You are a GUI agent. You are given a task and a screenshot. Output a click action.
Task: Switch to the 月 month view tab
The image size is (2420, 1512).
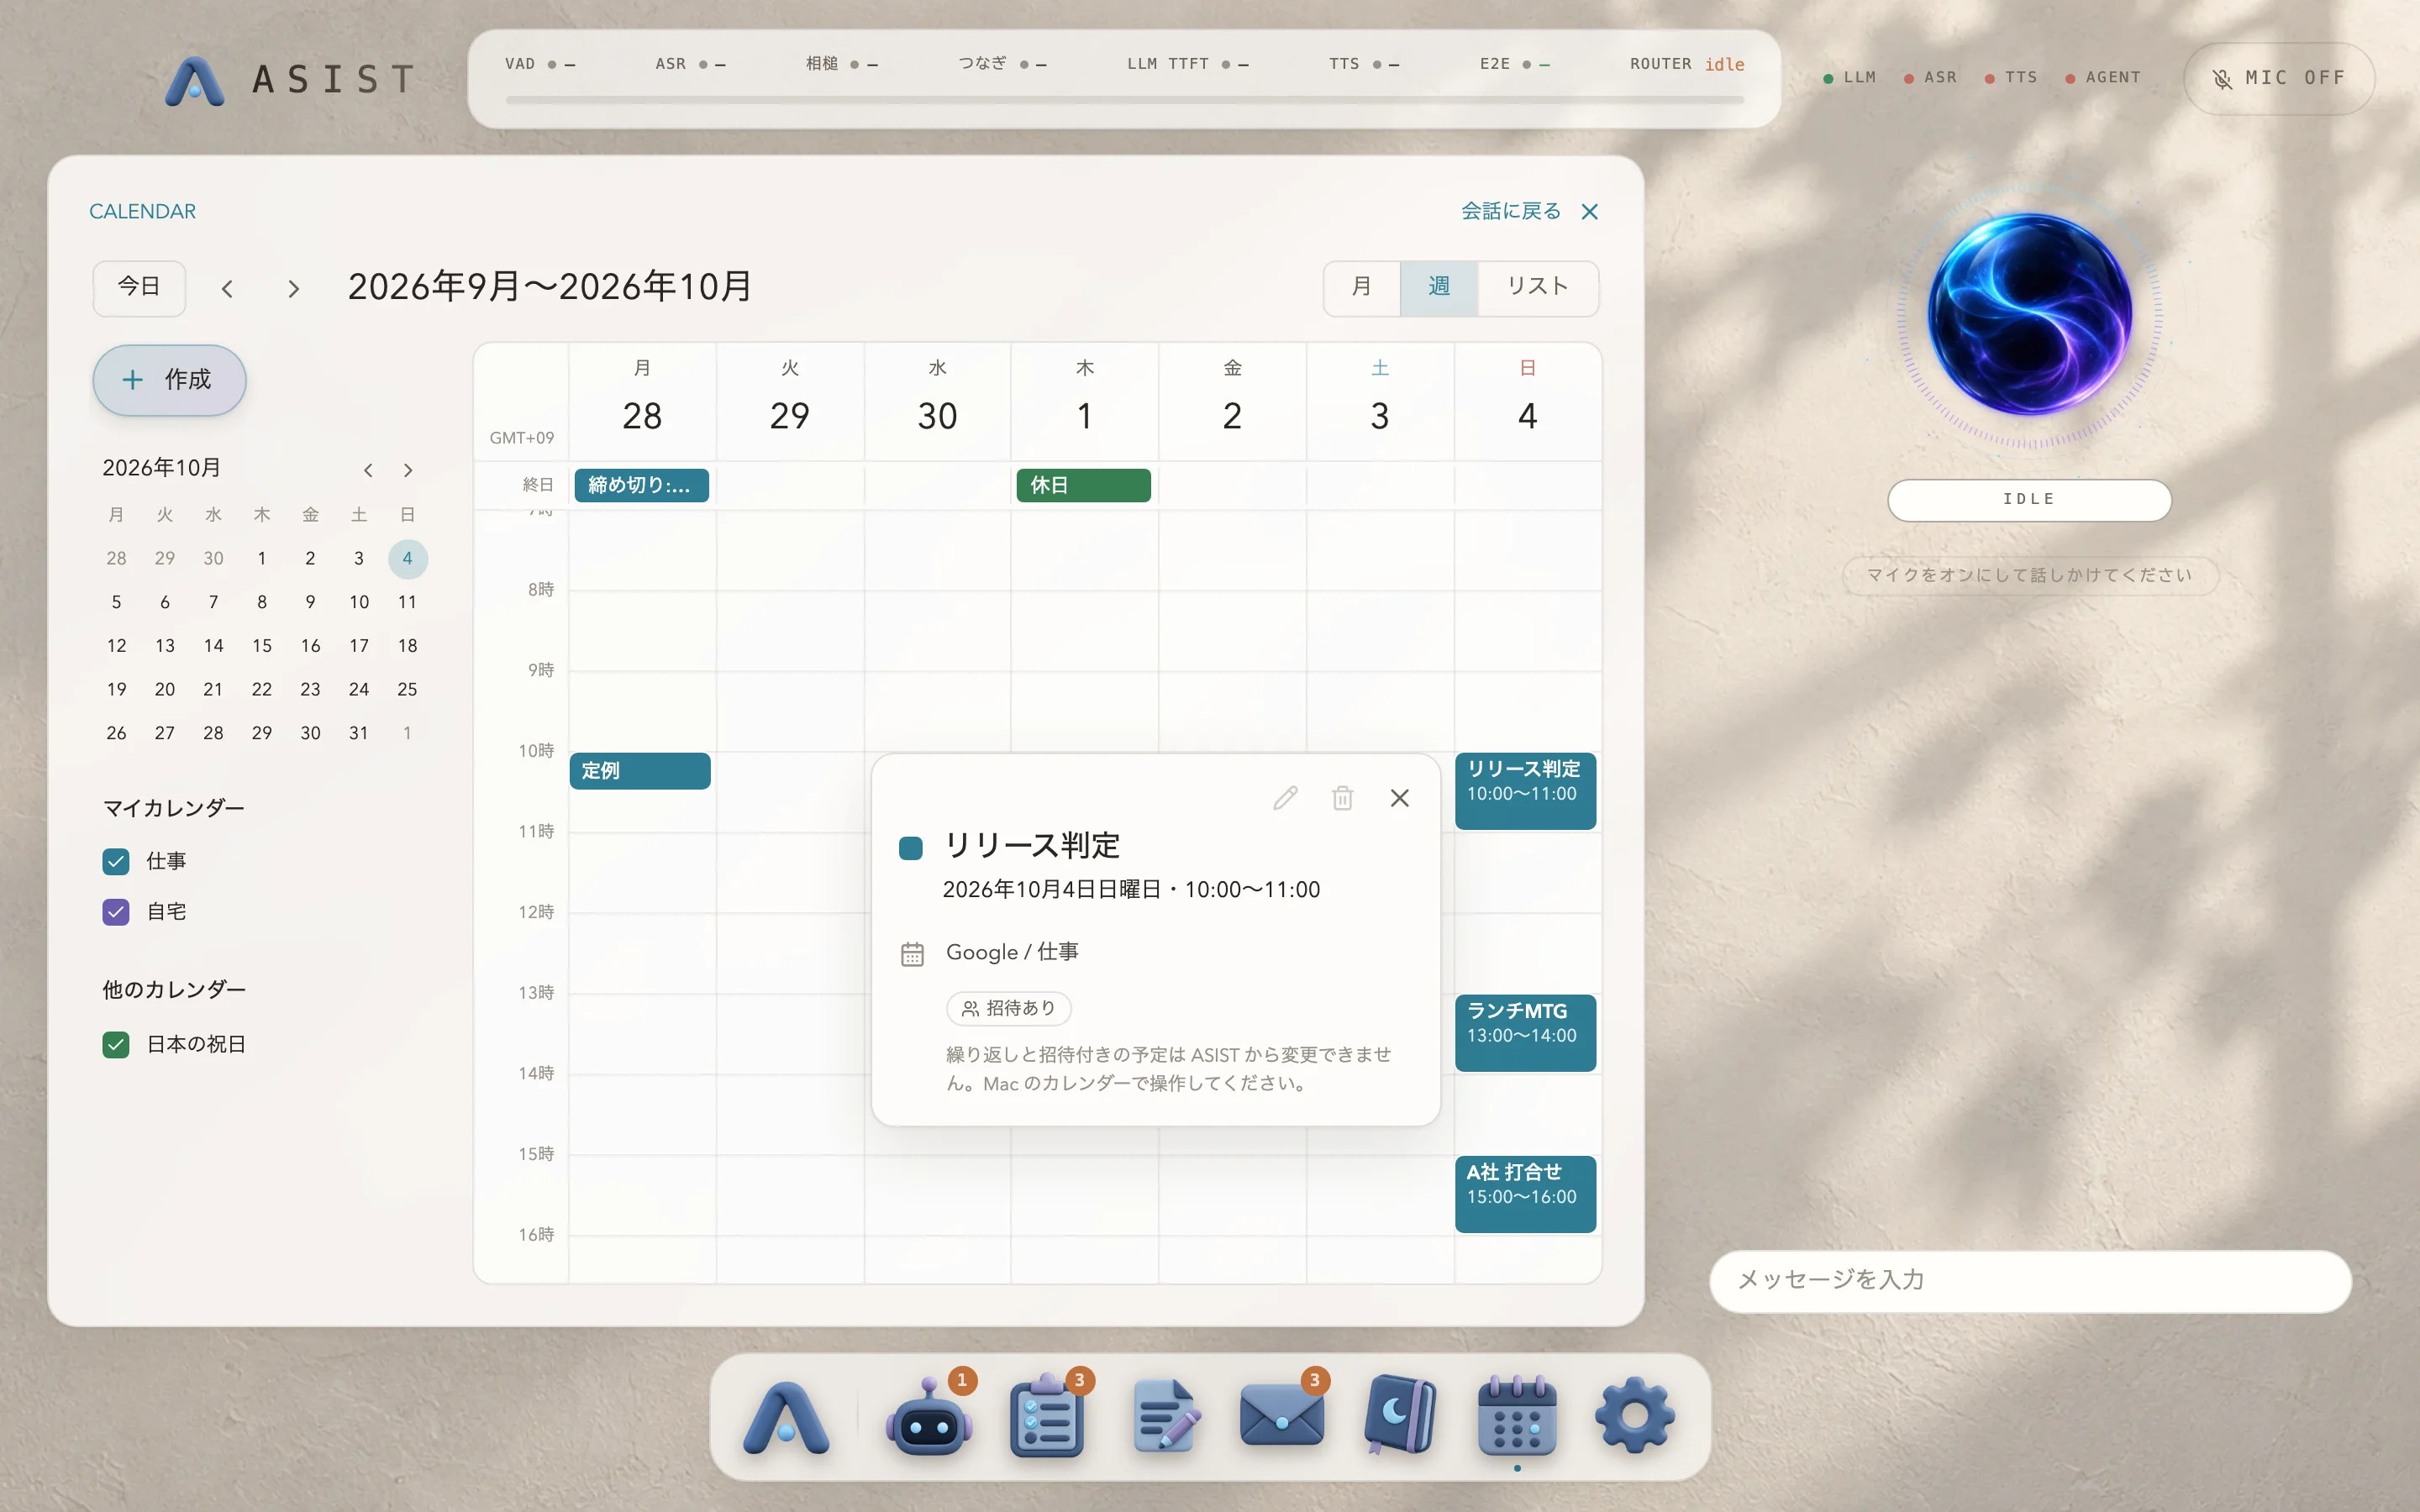1362,288
